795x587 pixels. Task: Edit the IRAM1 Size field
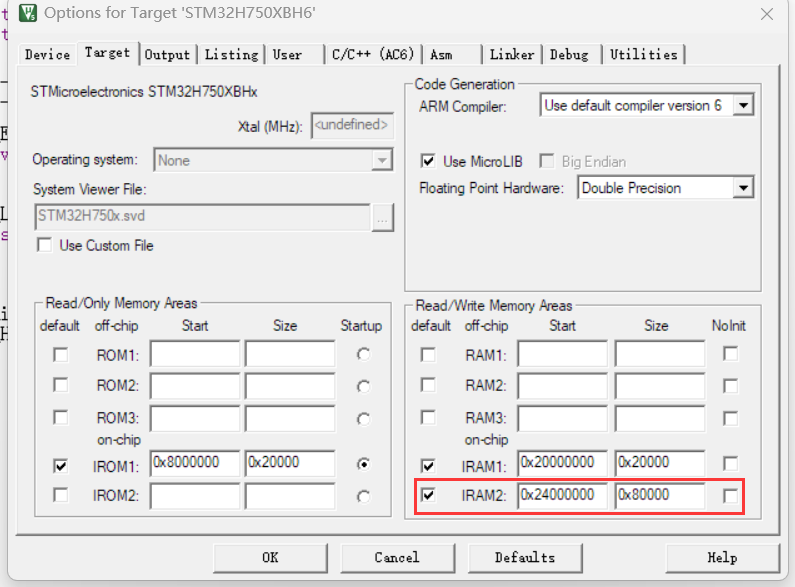(x=660, y=463)
